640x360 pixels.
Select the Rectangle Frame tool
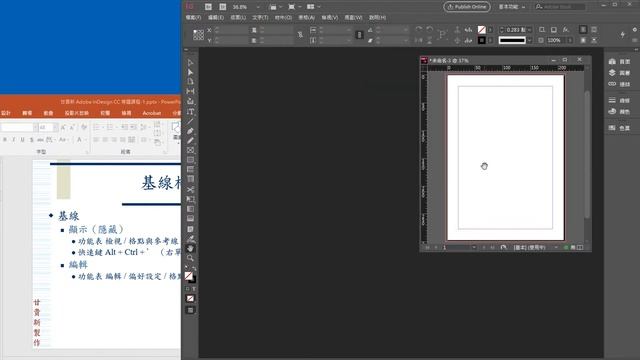pyautogui.click(x=190, y=150)
